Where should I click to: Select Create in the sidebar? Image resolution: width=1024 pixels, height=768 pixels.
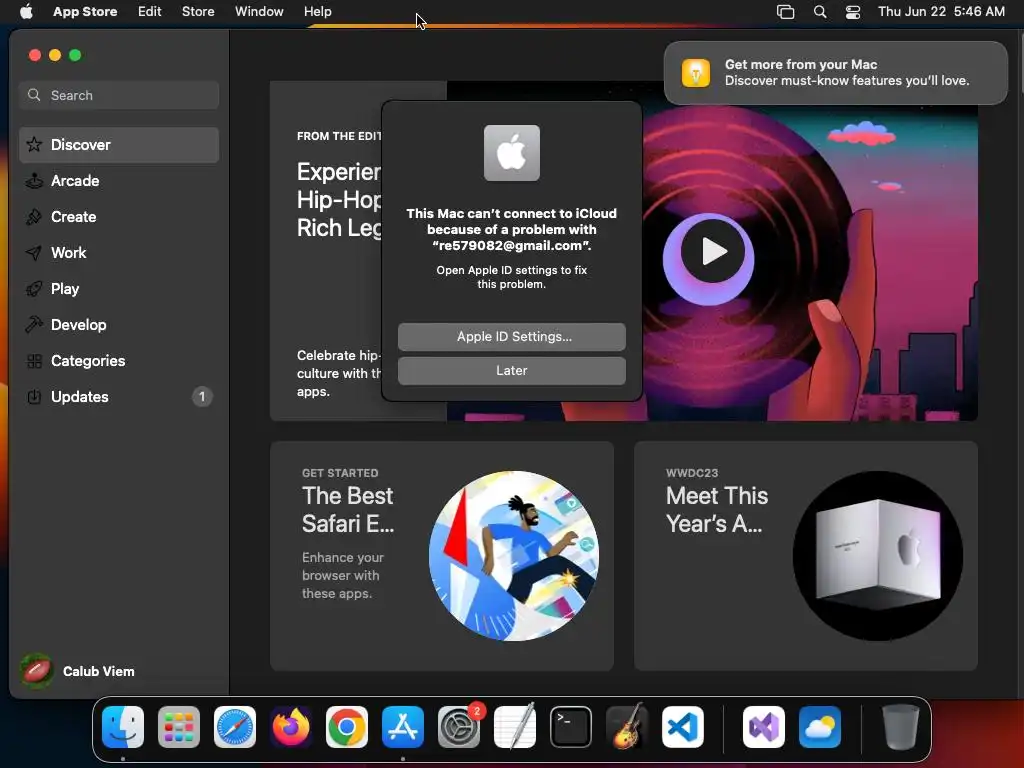point(119,217)
